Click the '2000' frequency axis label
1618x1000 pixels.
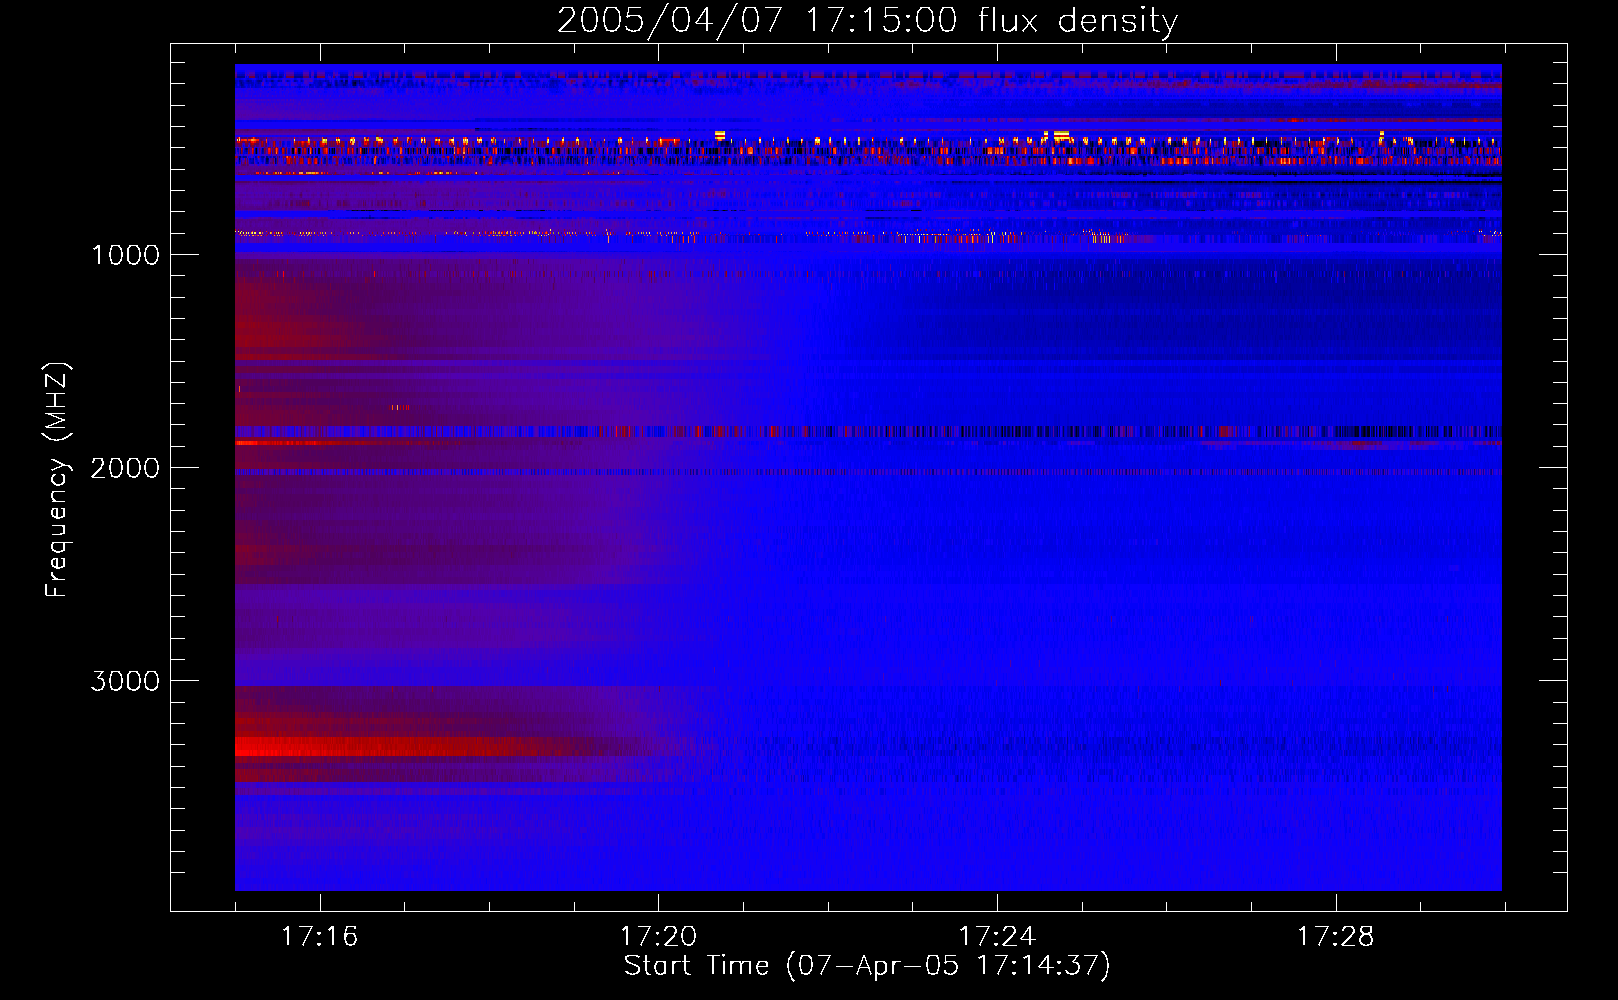(125, 468)
